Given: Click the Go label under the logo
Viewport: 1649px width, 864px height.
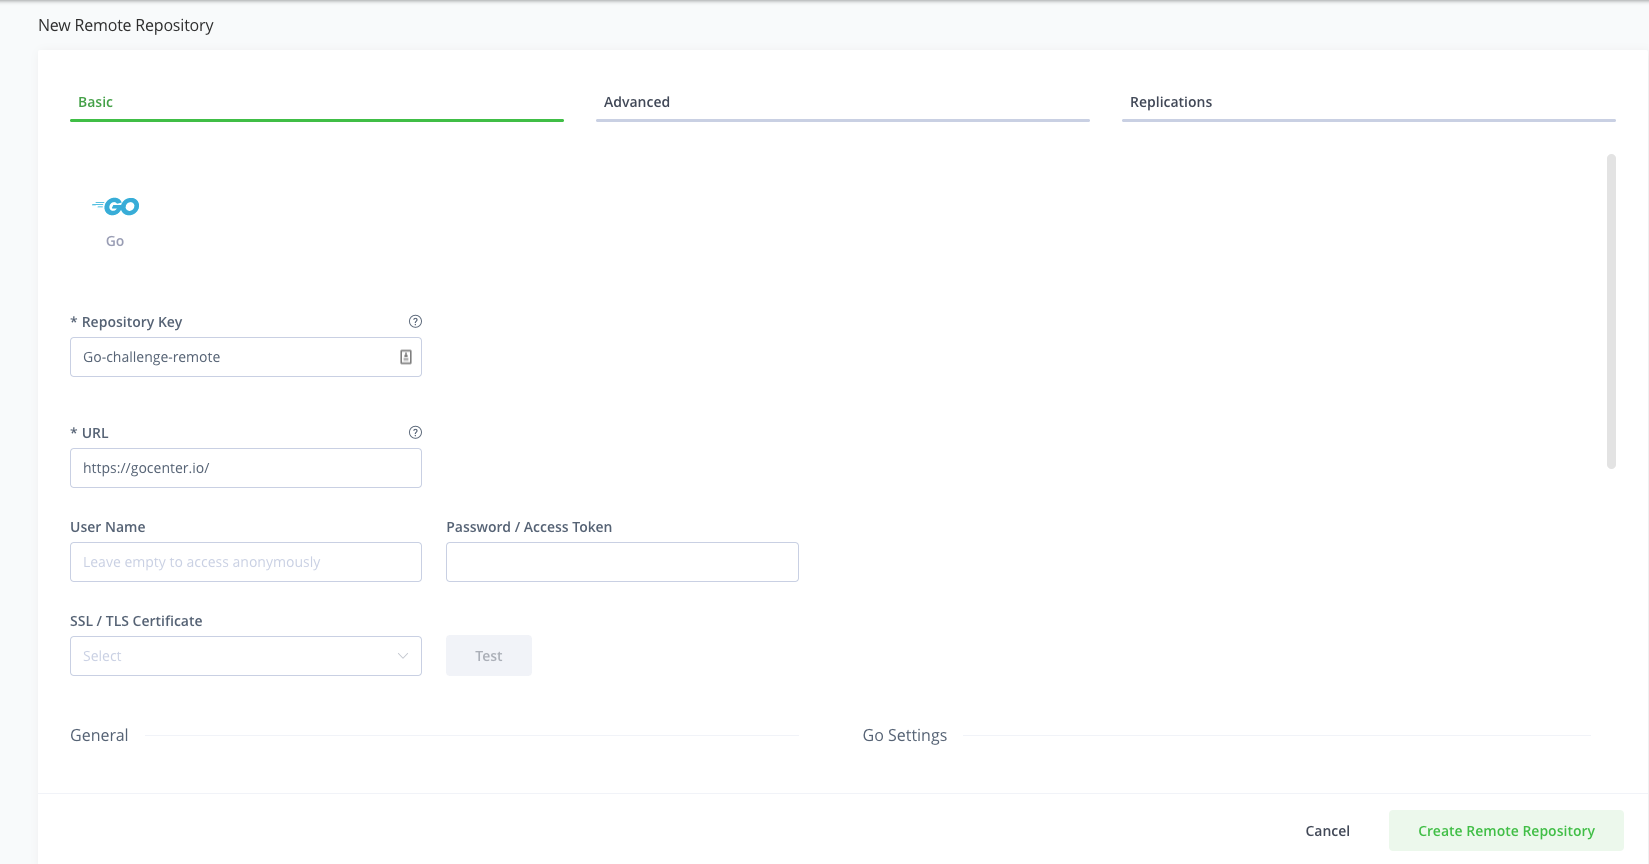Looking at the screenshot, I should coord(115,241).
